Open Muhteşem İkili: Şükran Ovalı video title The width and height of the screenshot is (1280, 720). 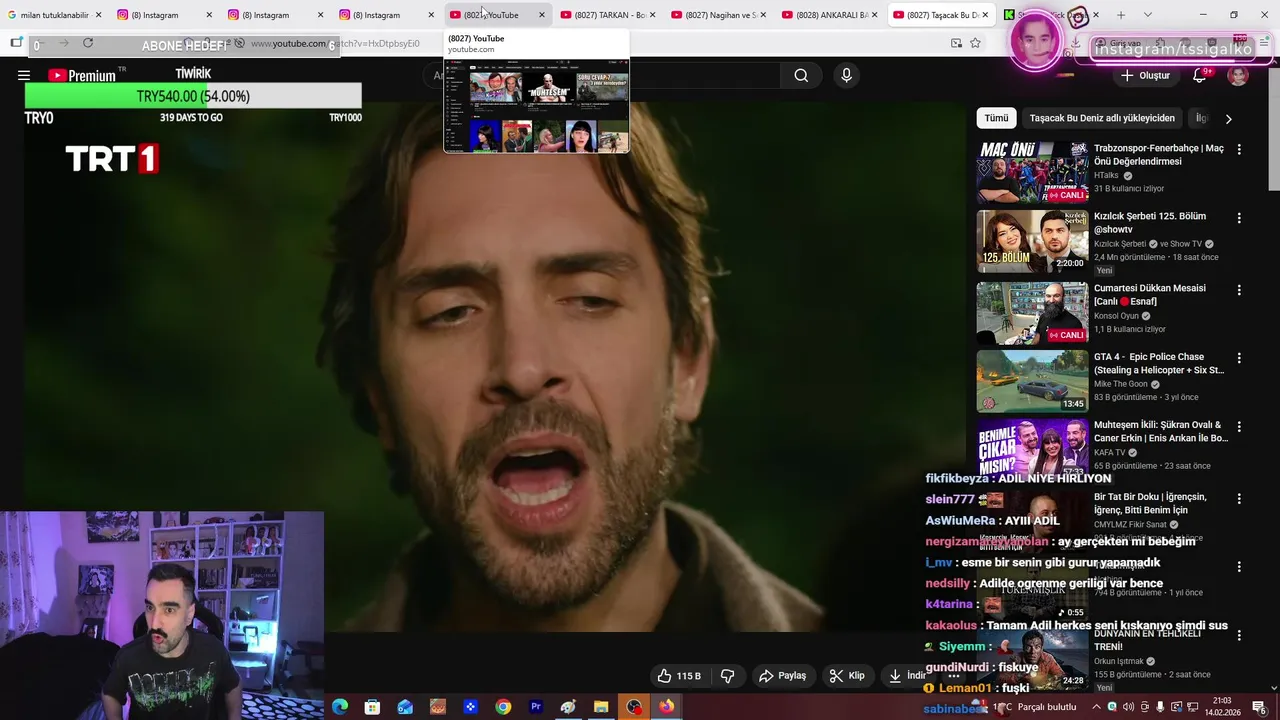(x=1161, y=431)
